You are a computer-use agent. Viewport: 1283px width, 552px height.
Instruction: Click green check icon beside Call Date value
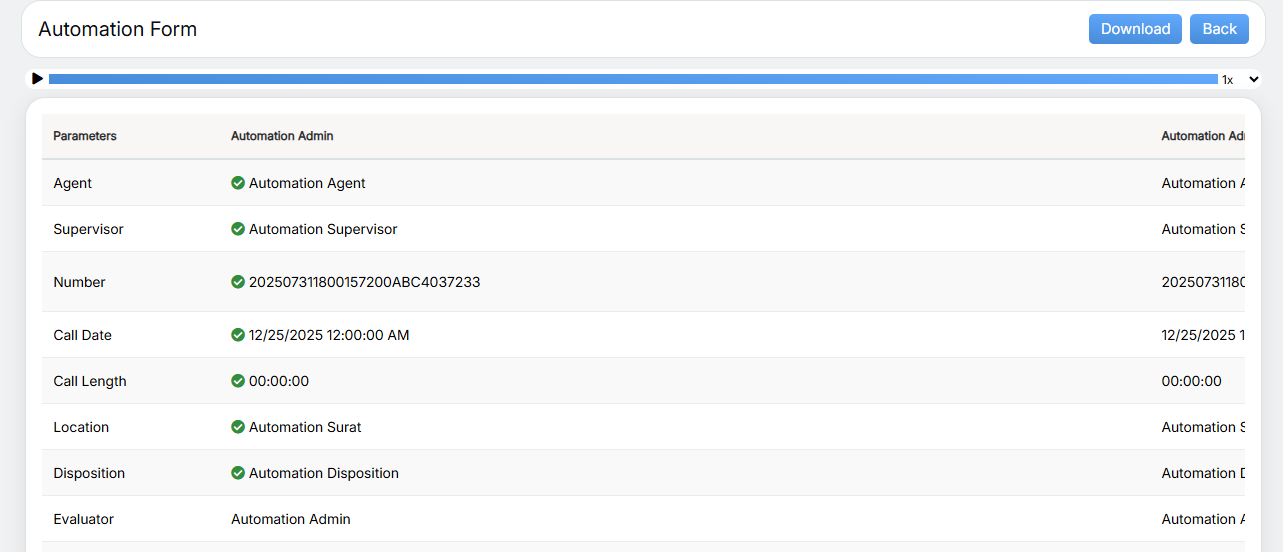(x=238, y=335)
